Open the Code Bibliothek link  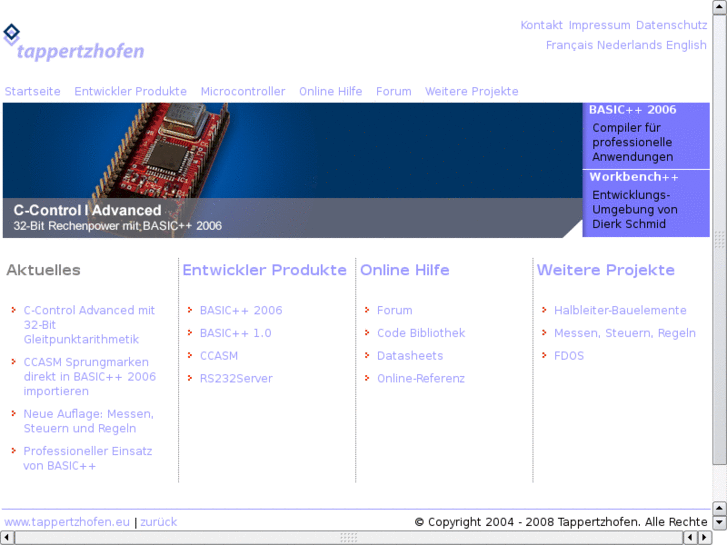click(421, 333)
